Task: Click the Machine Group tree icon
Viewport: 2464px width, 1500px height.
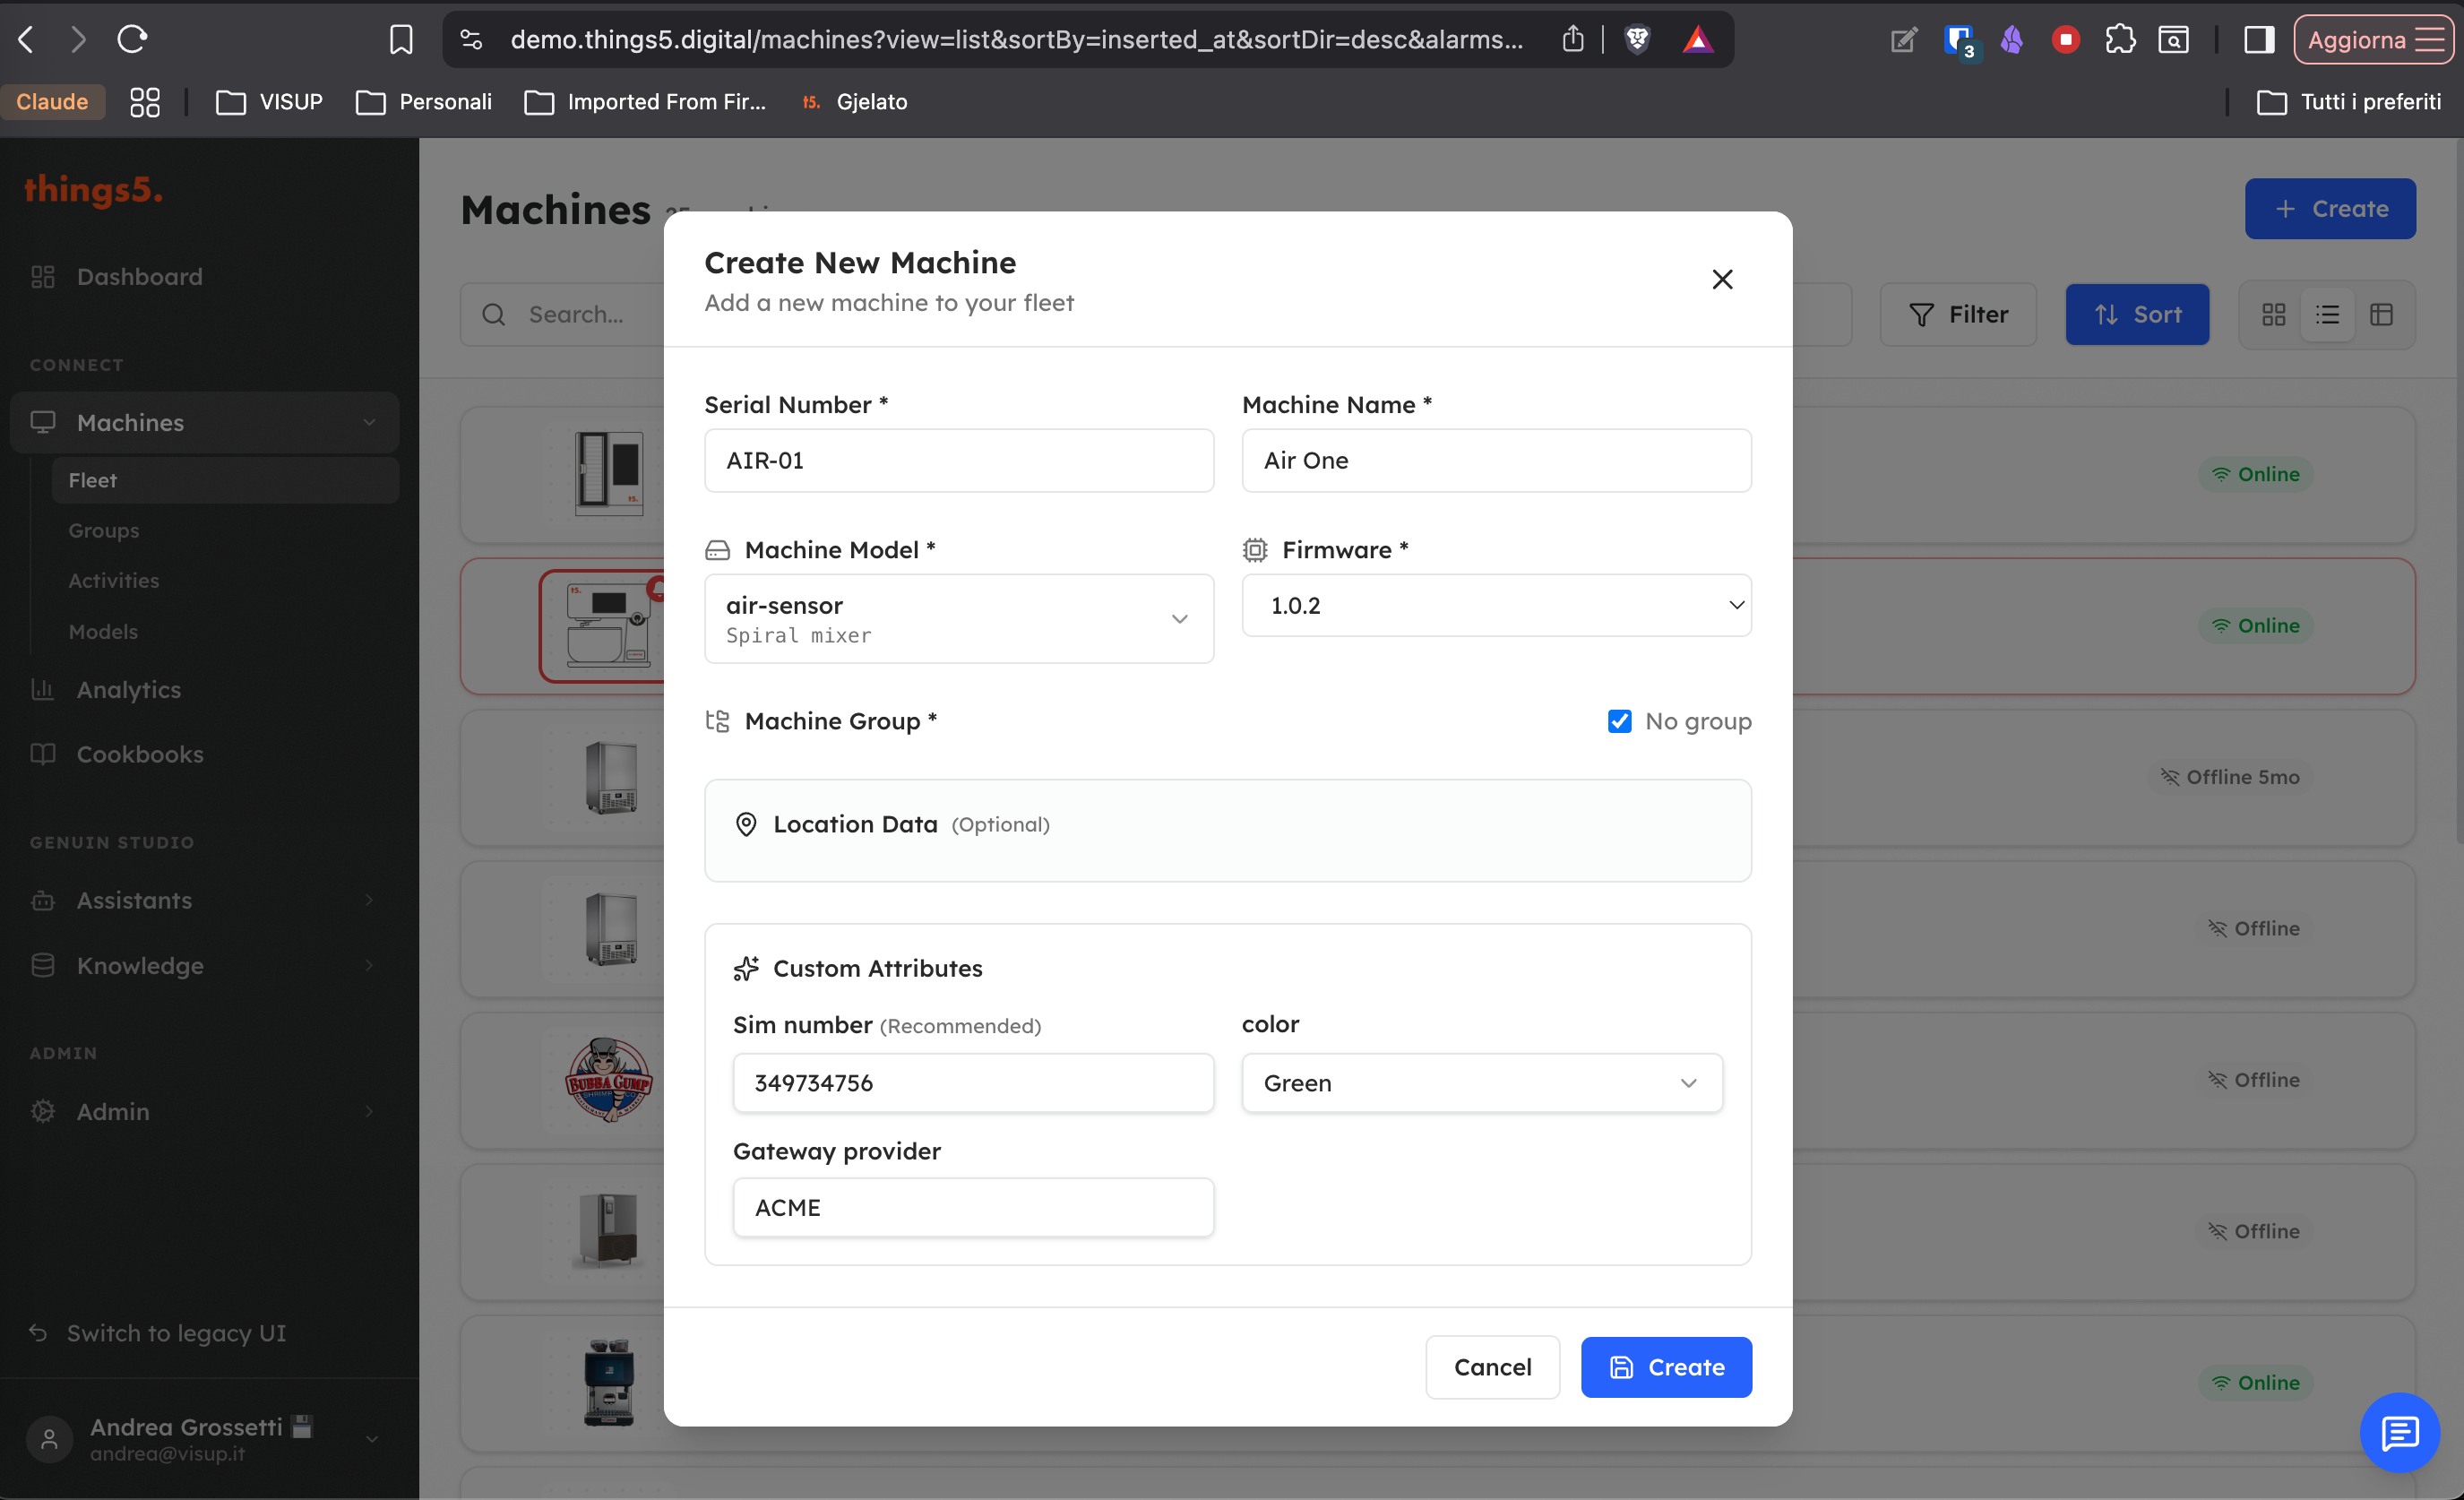Action: coord(717,721)
